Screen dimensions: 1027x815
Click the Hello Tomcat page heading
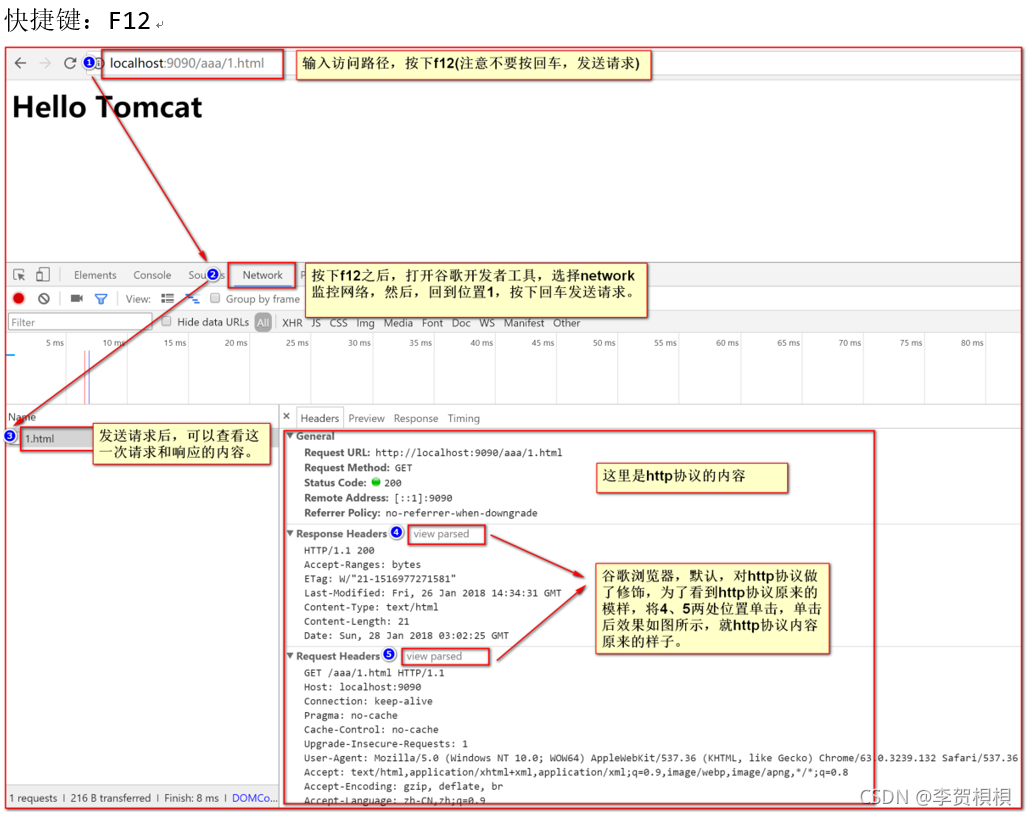click(x=107, y=107)
